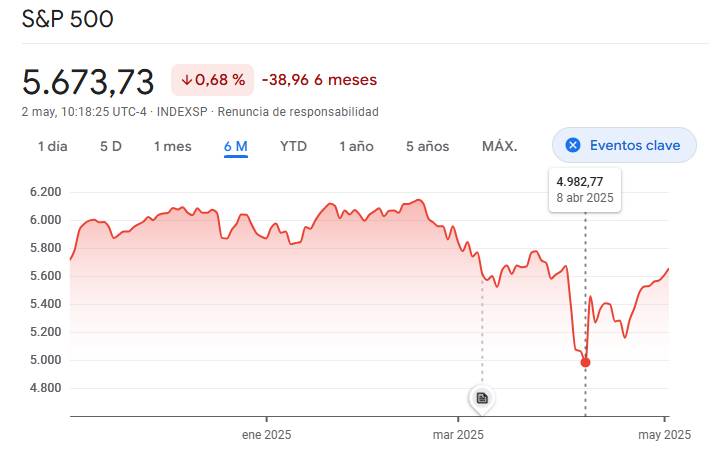The image size is (709, 457).
Task: Toggle the Eventos clave chip
Action: [x=625, y=146]
